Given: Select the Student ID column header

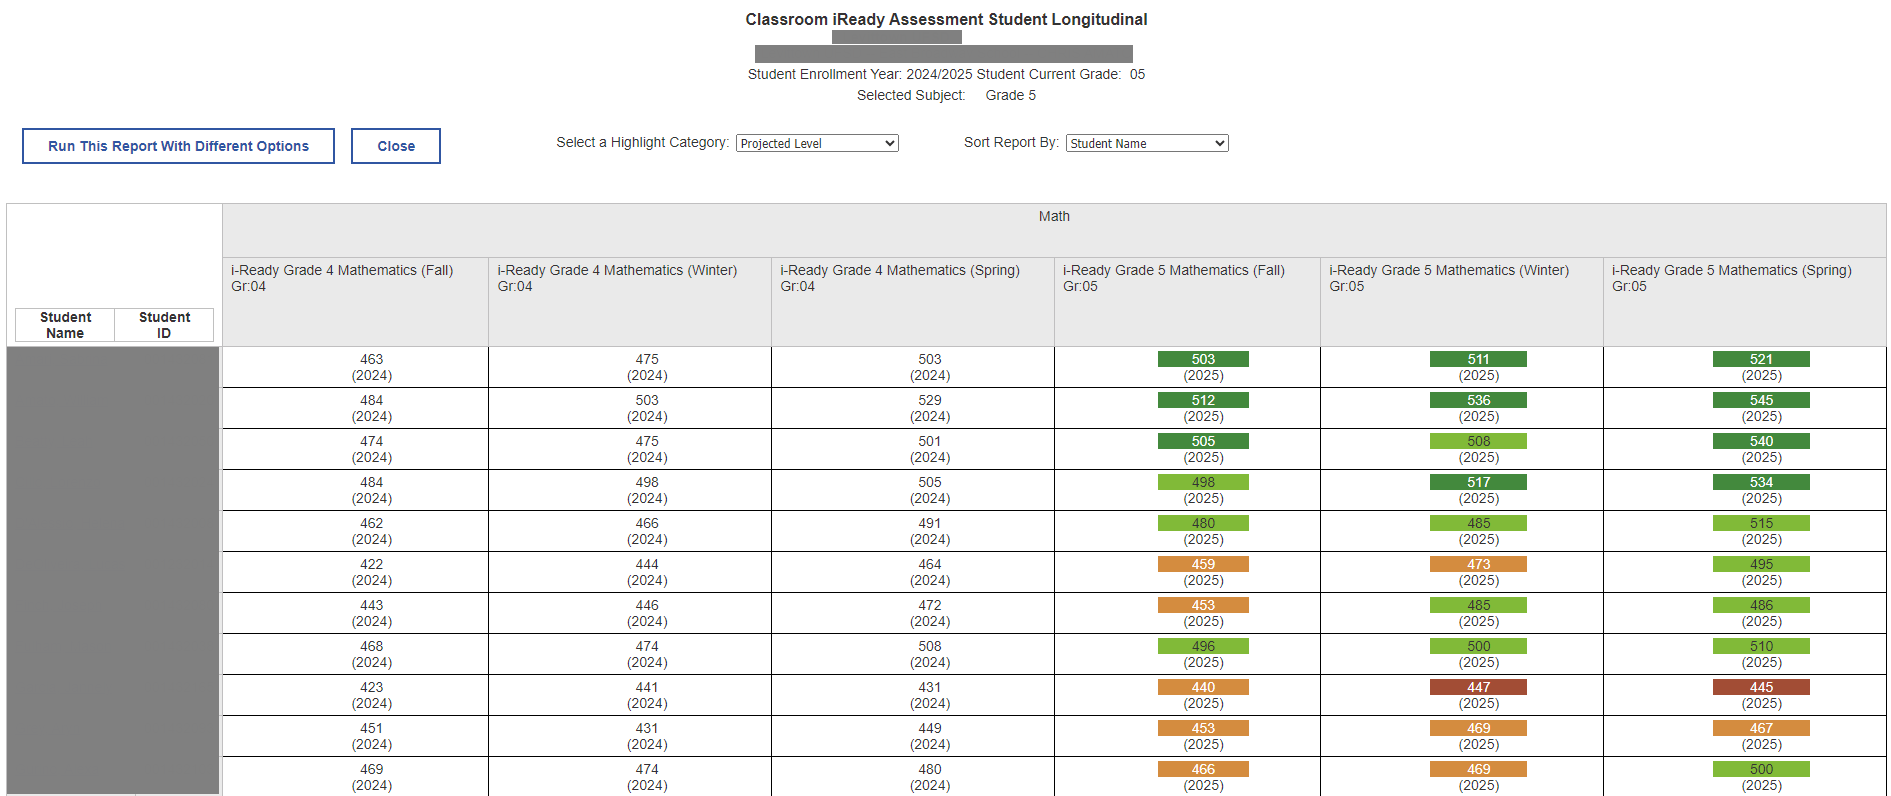Looking at the screenshot, I should click(164, 325).
